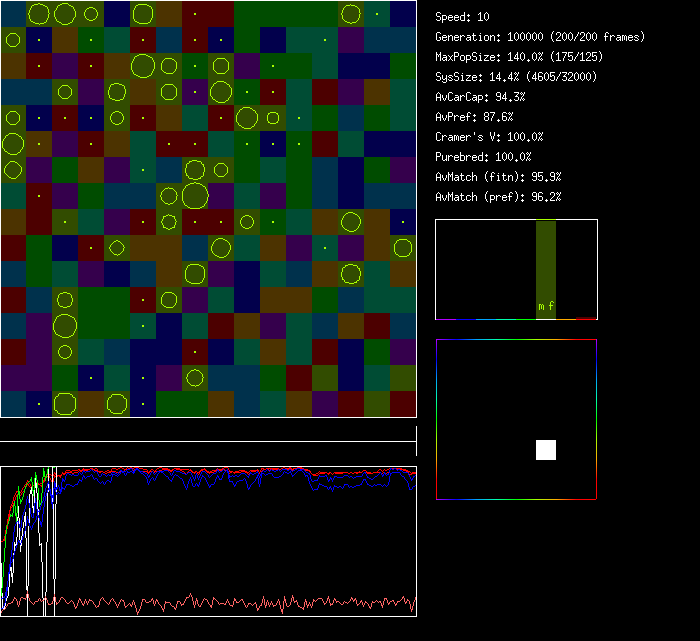Click the Speed: 10 readout
Image resolution: width=700 pixels, height=641 pixels.
(463, 17)
